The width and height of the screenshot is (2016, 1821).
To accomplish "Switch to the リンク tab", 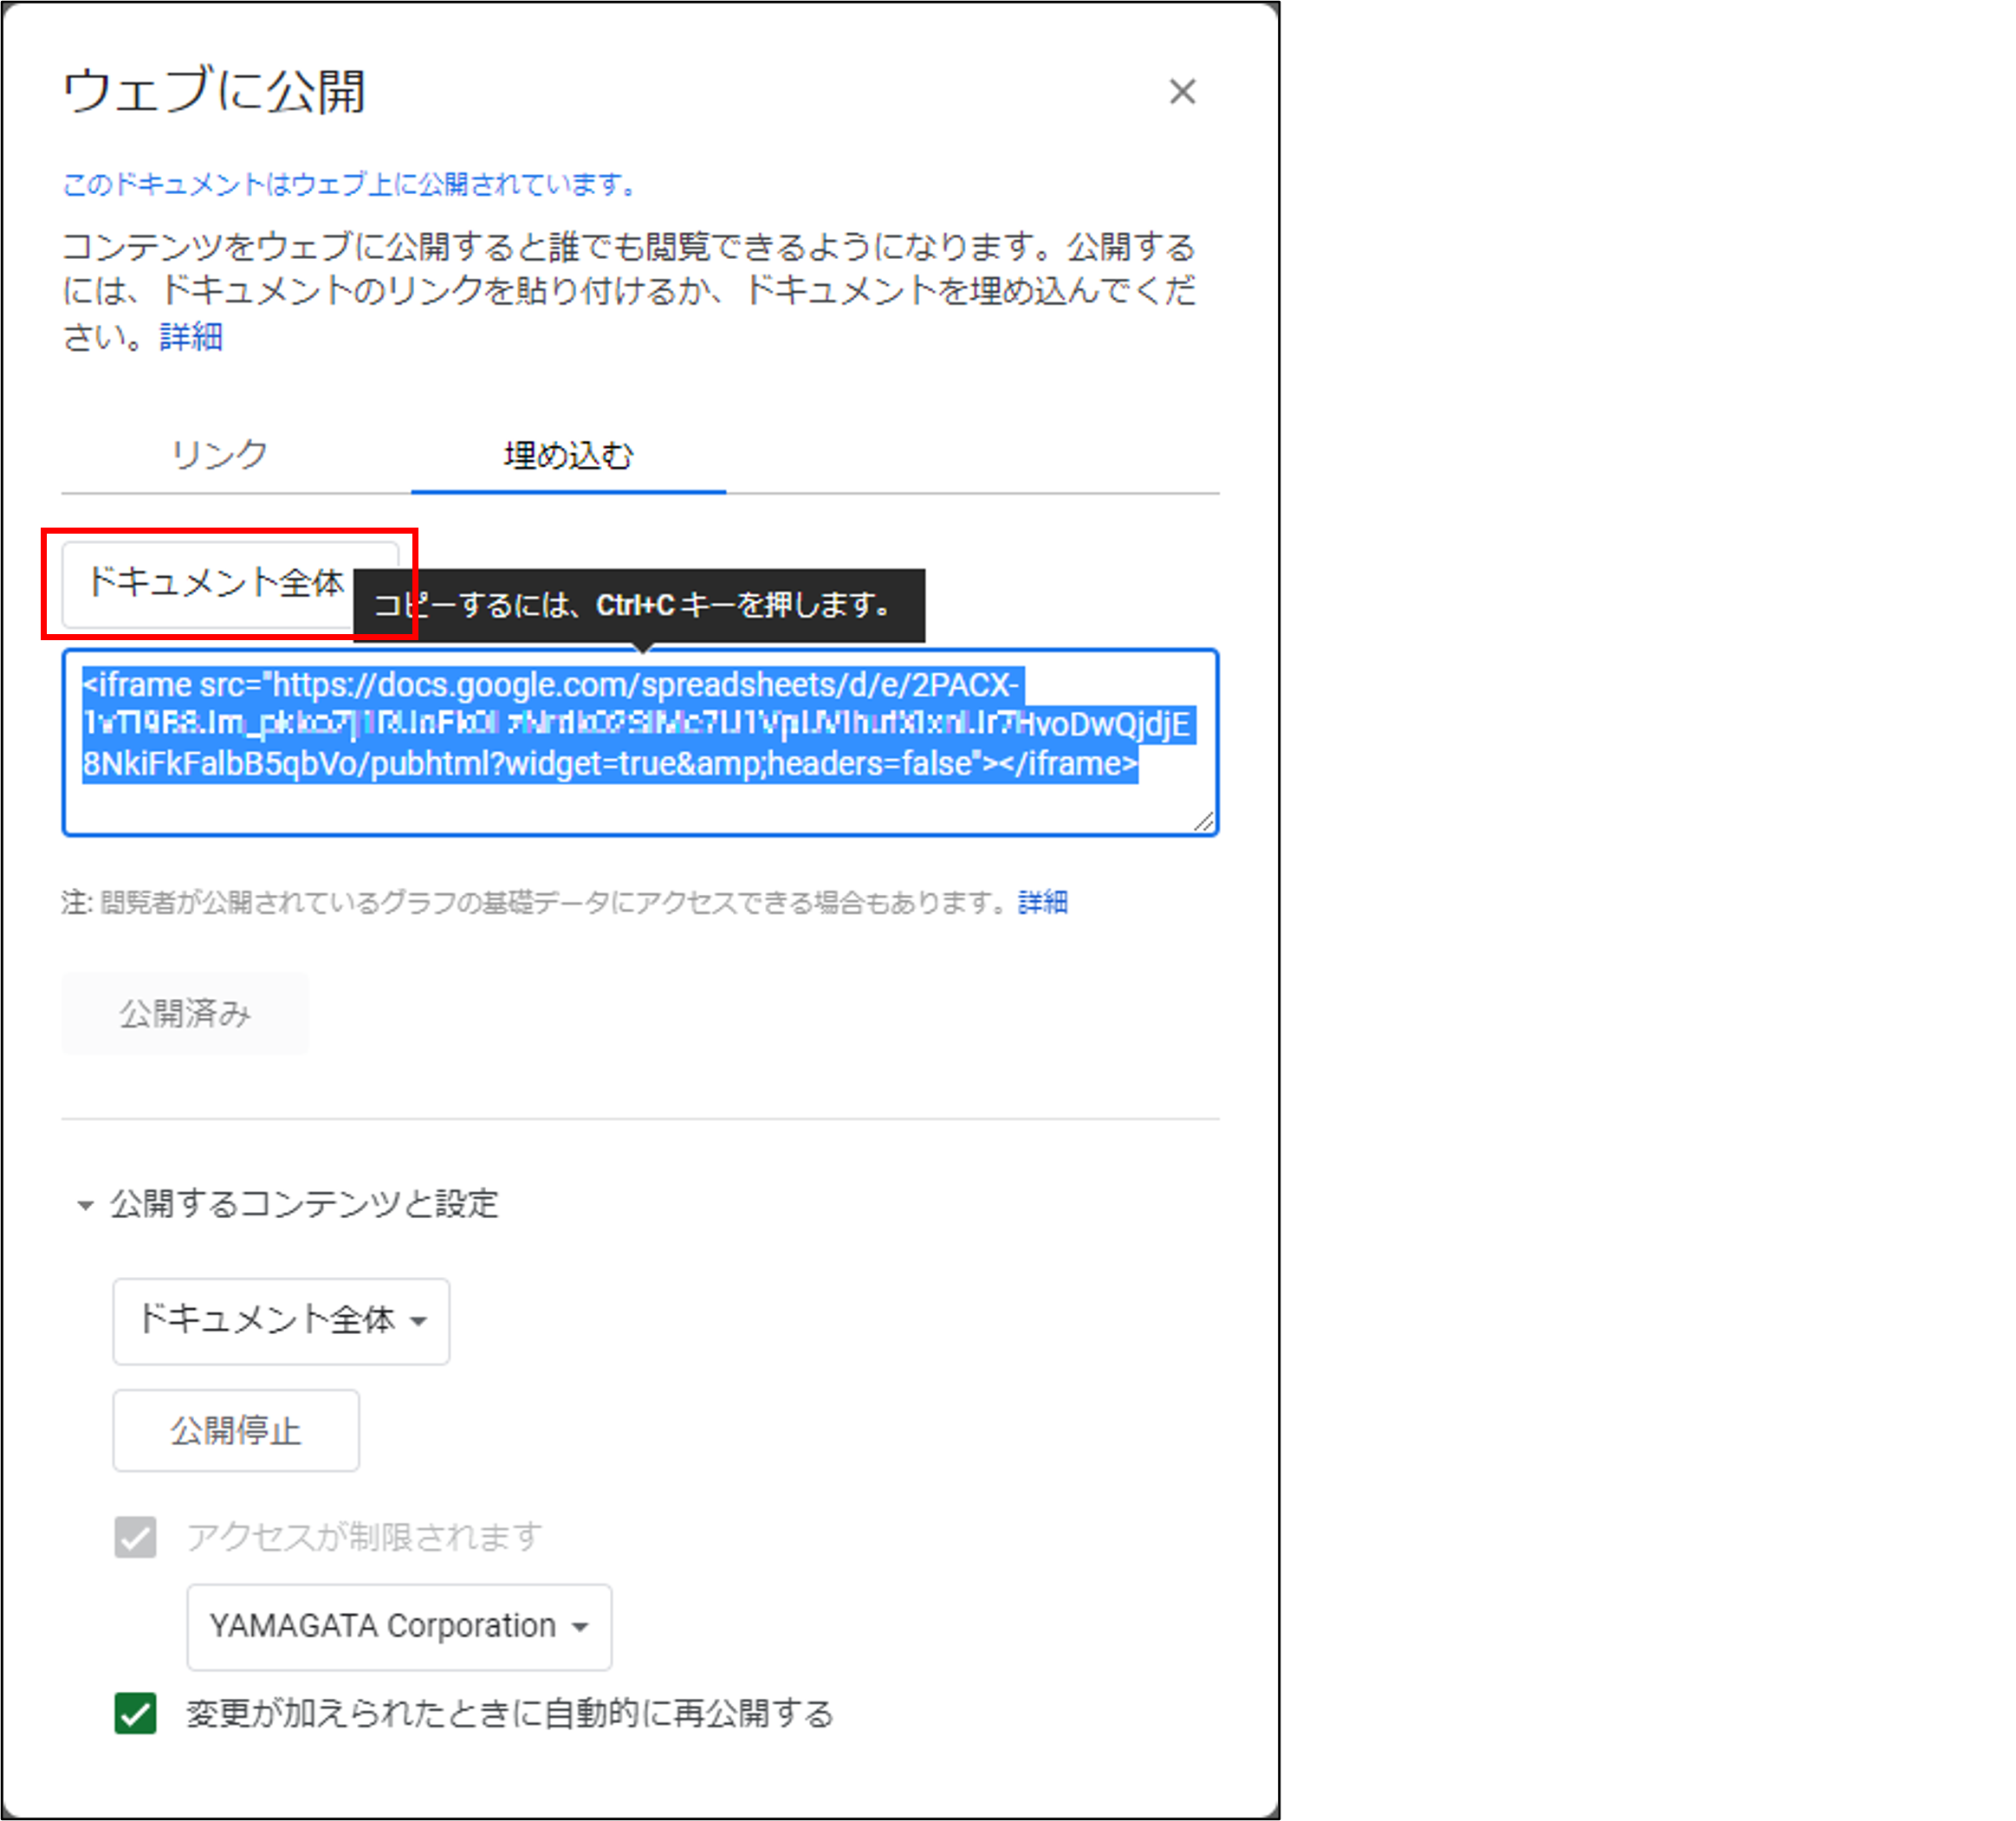I will [220, 455].
